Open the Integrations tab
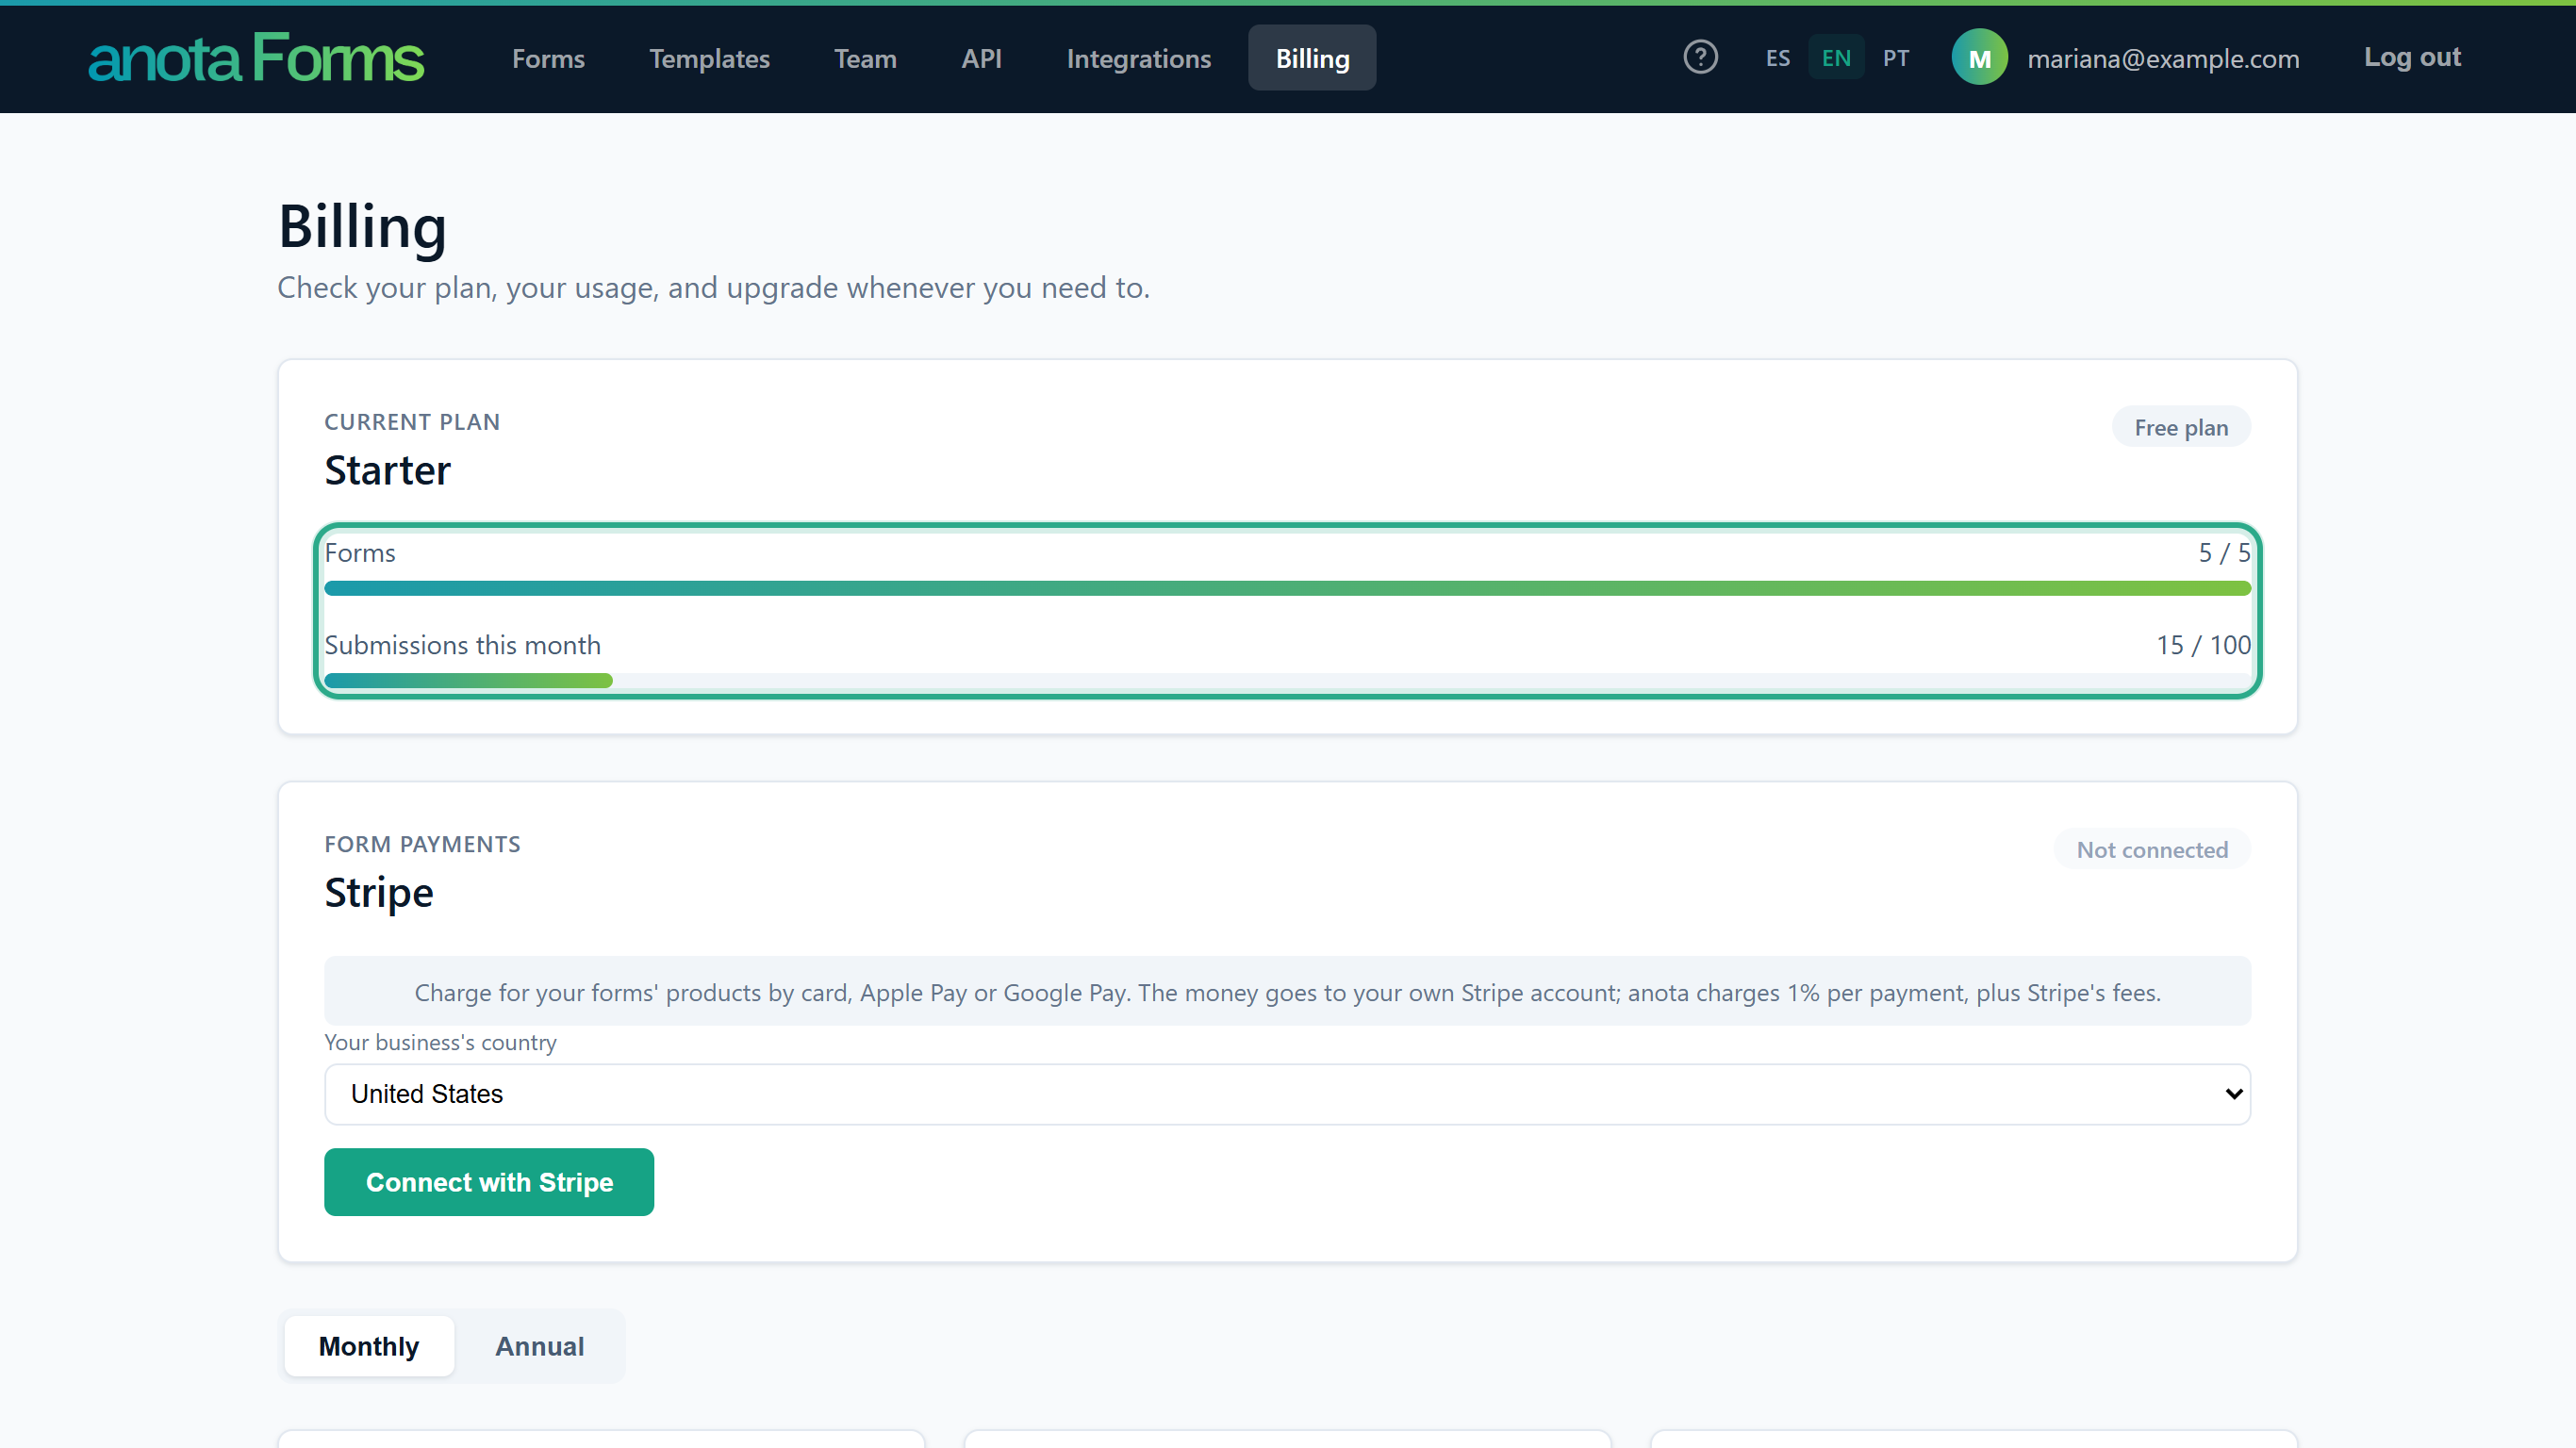 1138,58
